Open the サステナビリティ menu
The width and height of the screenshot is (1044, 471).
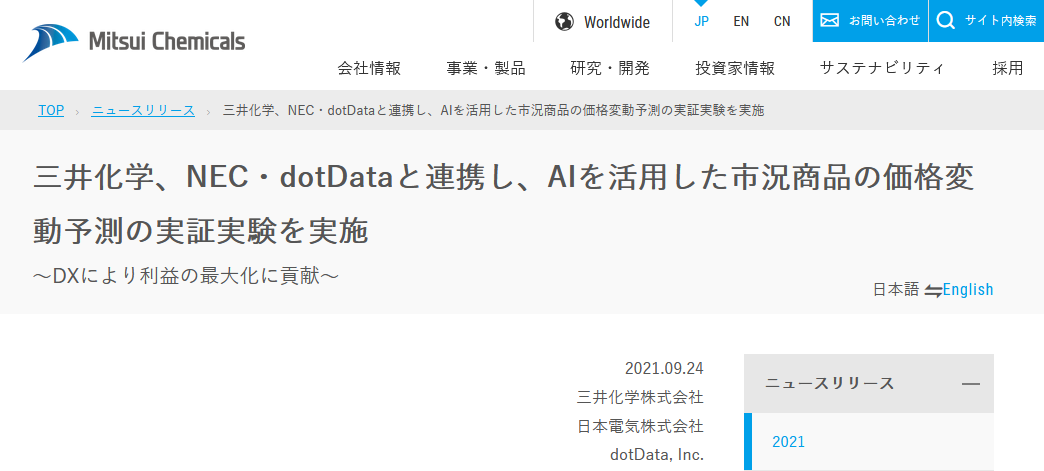tap(882, 68)
